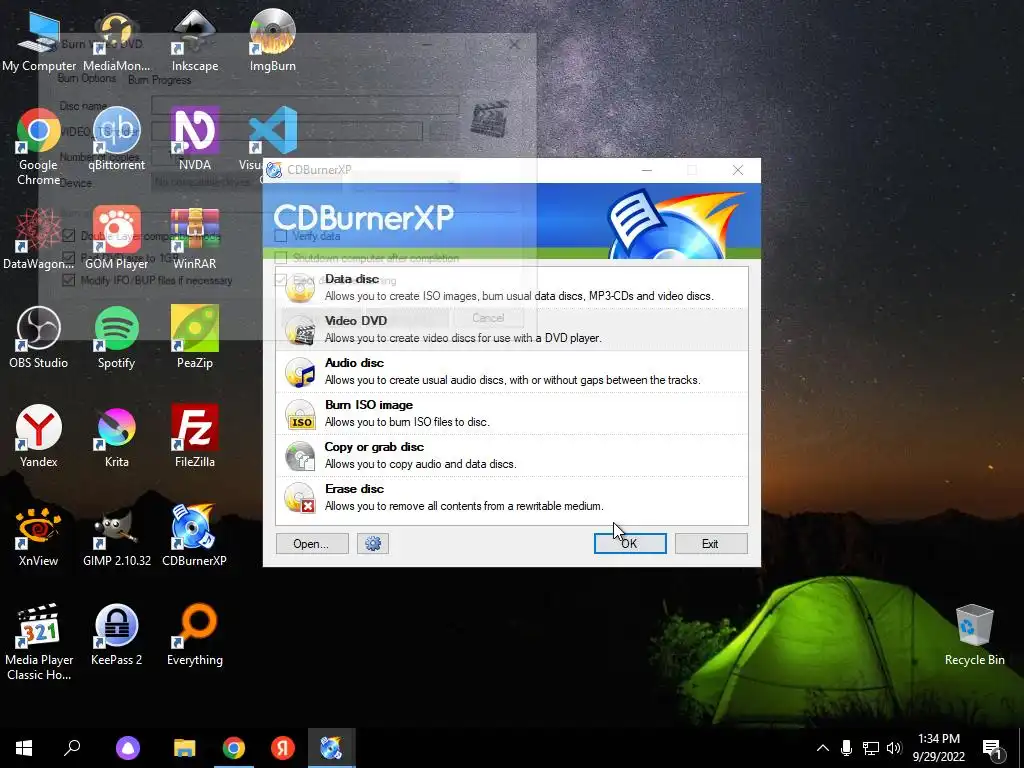Screen dimensions: 1024x768
Task: Click the Open... button
Action: (x=312, y=543)
